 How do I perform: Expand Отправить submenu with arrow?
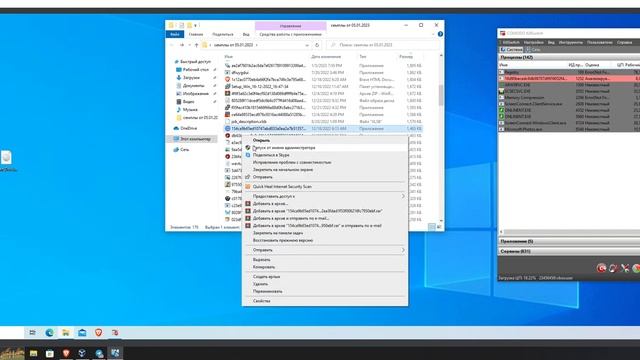325,250
